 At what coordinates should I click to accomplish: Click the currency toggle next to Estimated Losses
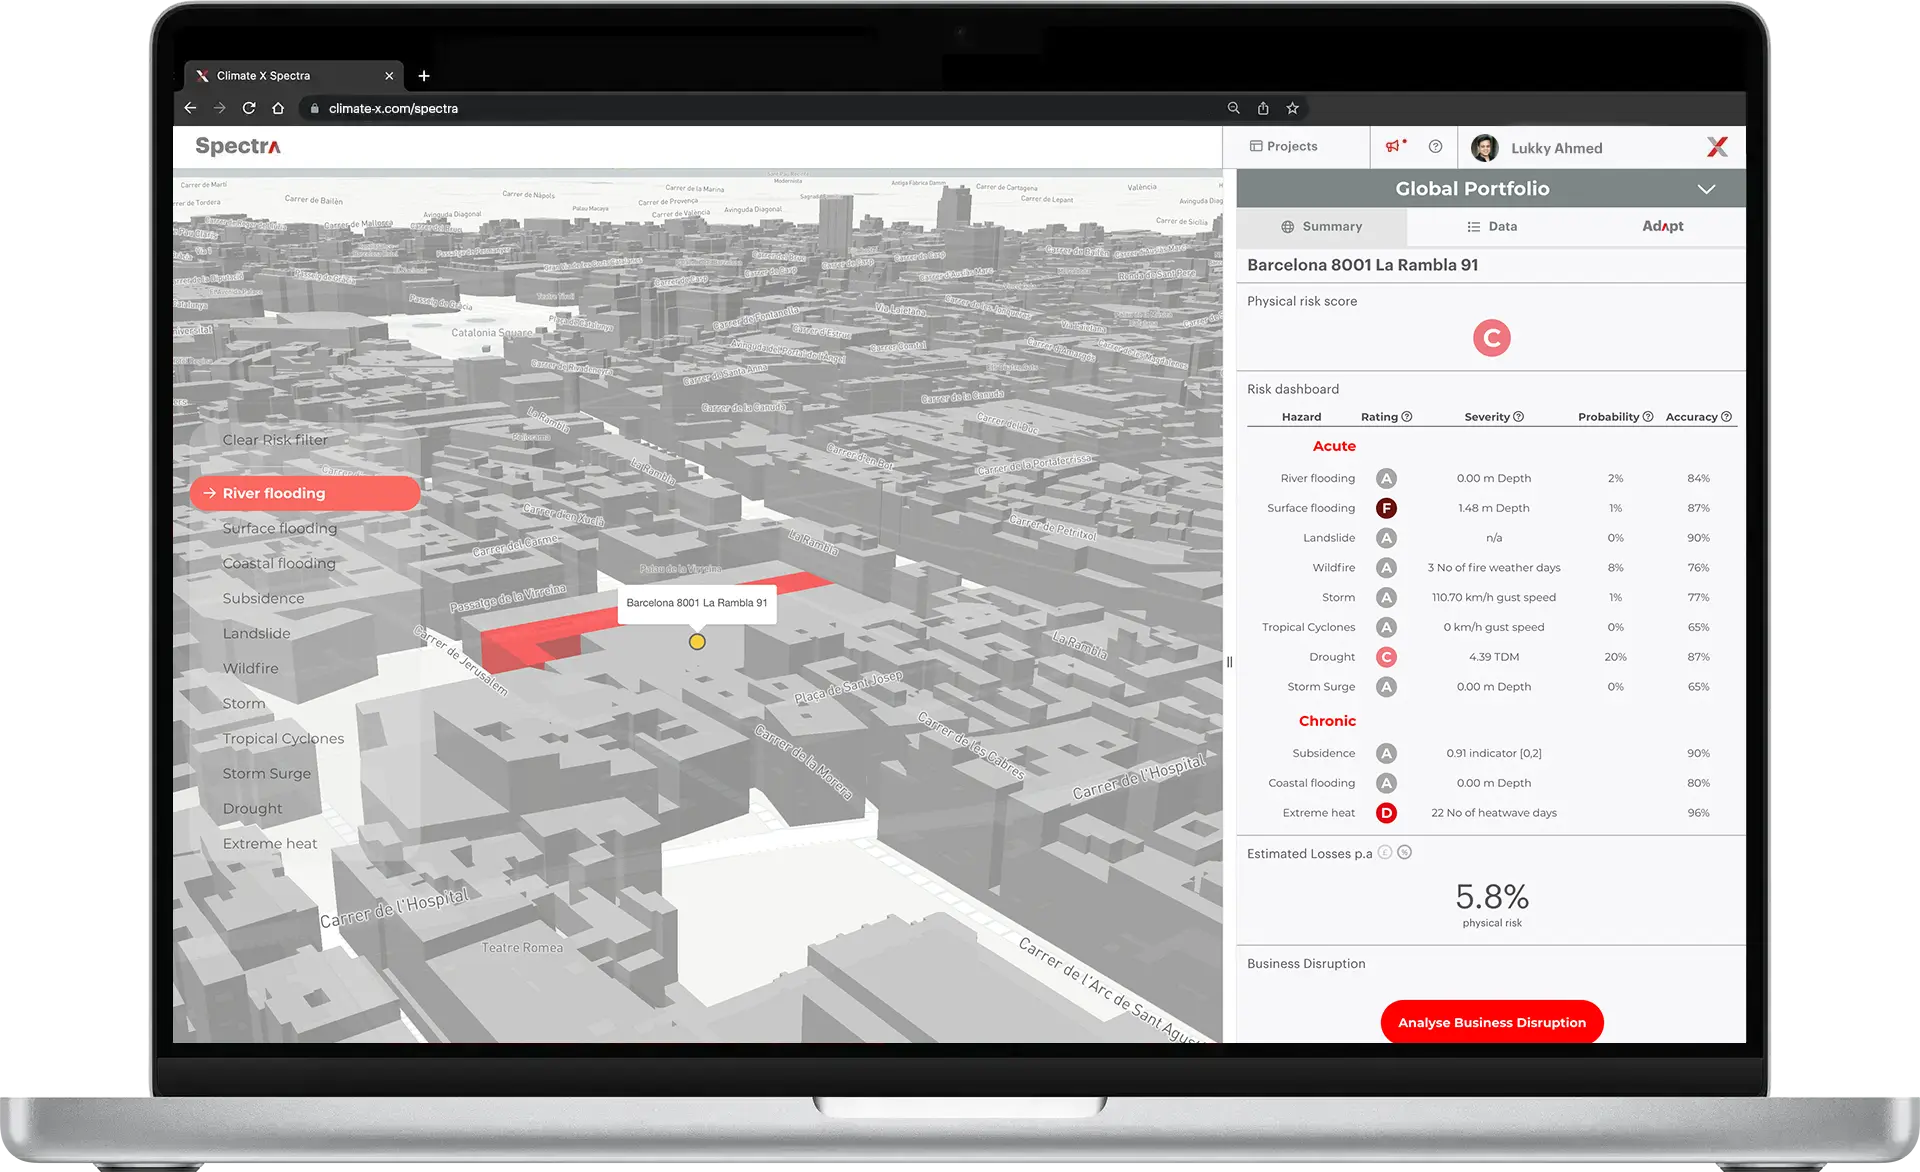[1385, 852]
